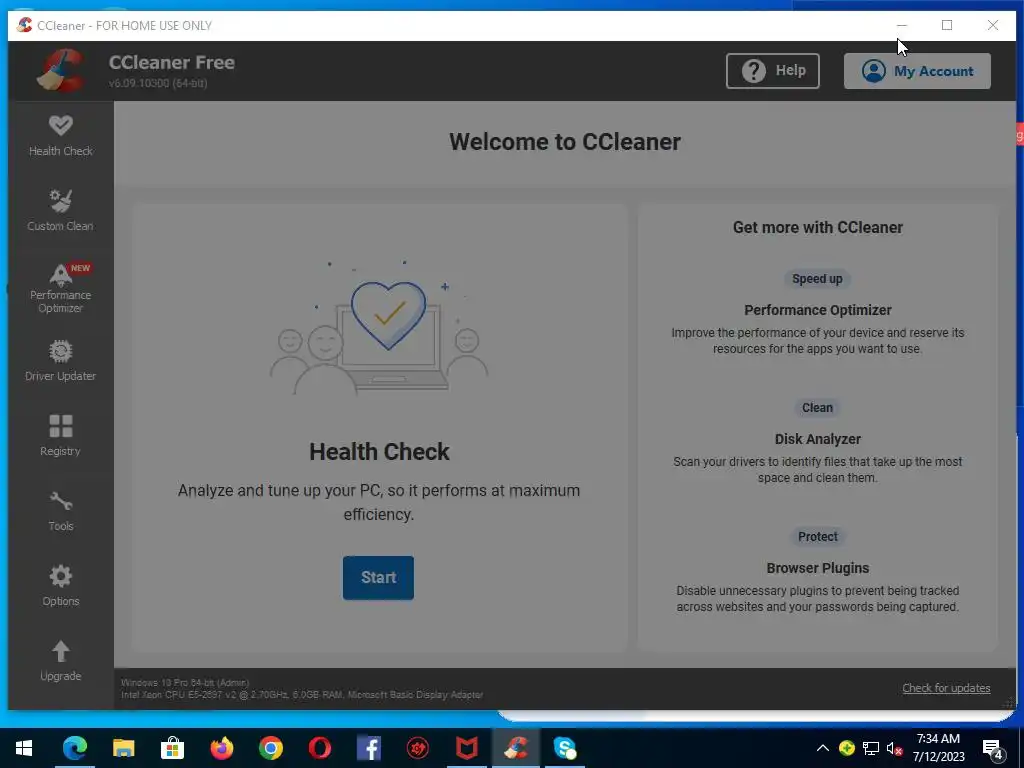Image resolution: width=1024 pixels, height=768 pixels.
Task: Click the Health Check heart illustration
Action: point(388,315)
